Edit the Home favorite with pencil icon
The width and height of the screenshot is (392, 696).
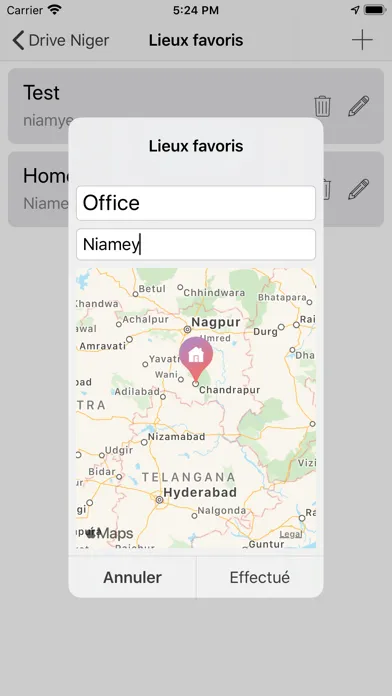[x=359, y=190]
